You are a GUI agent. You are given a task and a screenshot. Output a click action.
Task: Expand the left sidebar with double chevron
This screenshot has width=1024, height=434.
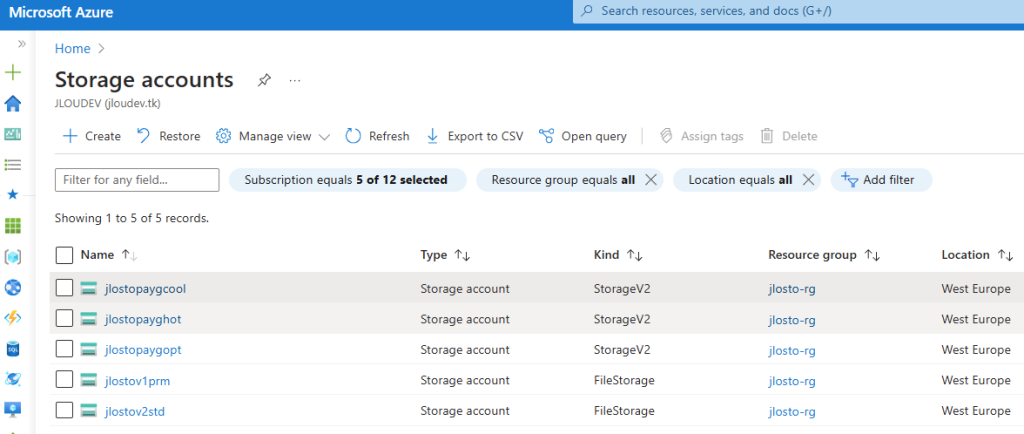[x=22, y=44]
